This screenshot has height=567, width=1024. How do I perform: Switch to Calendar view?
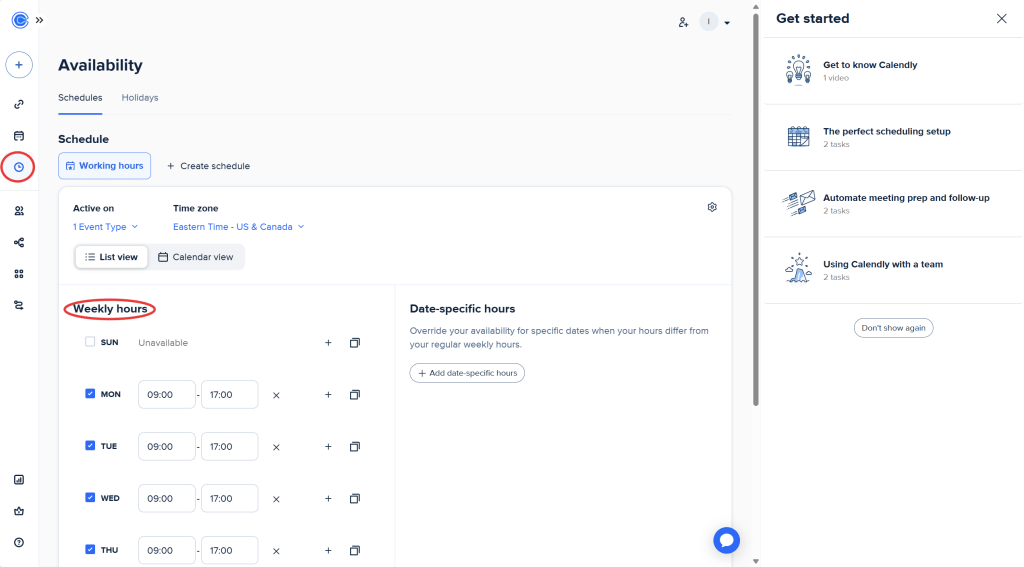click(x=196, y=257)
